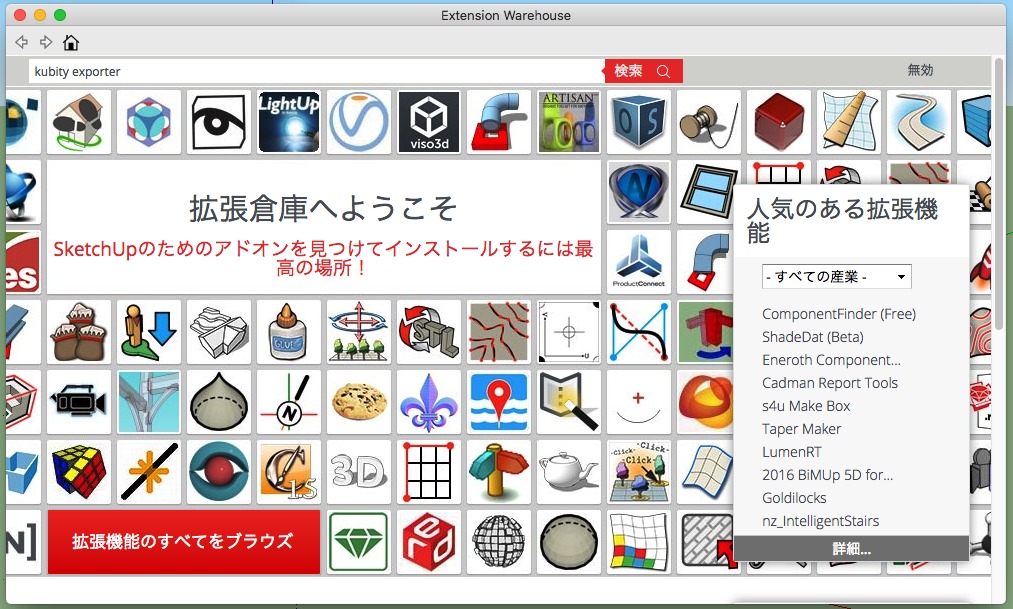The image size is (1013, 609).
Task: Open the blue window frame icon
Action: coord(709,192)
